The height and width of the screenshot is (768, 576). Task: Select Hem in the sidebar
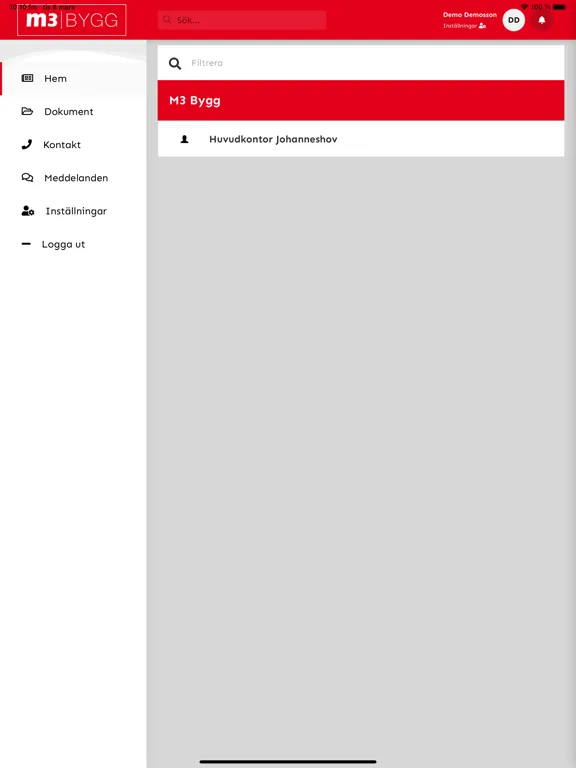click(x=73, y=78)
